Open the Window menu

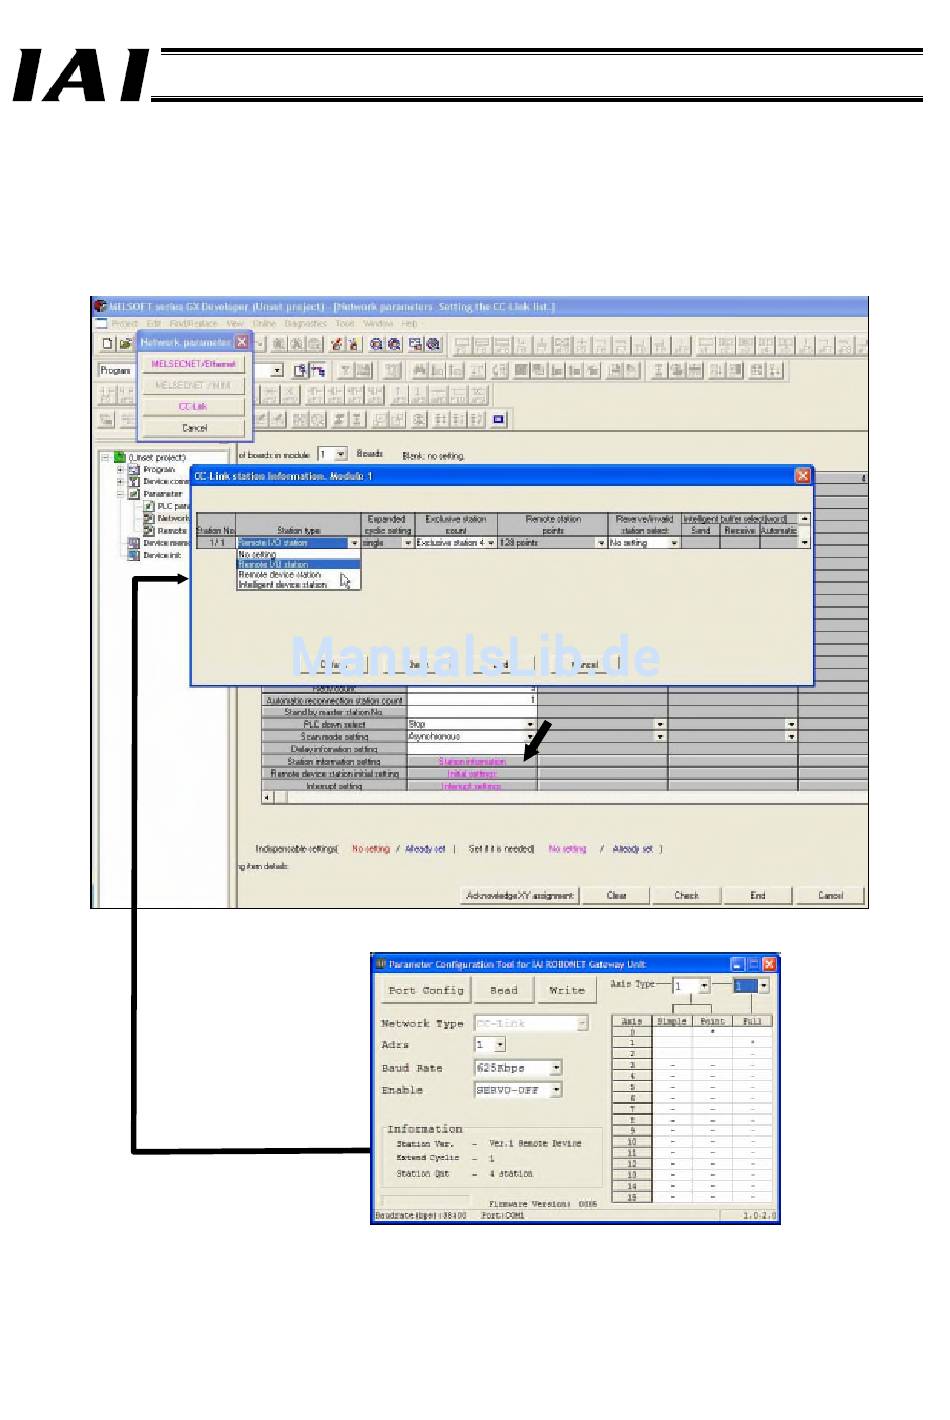click(378, 323)
